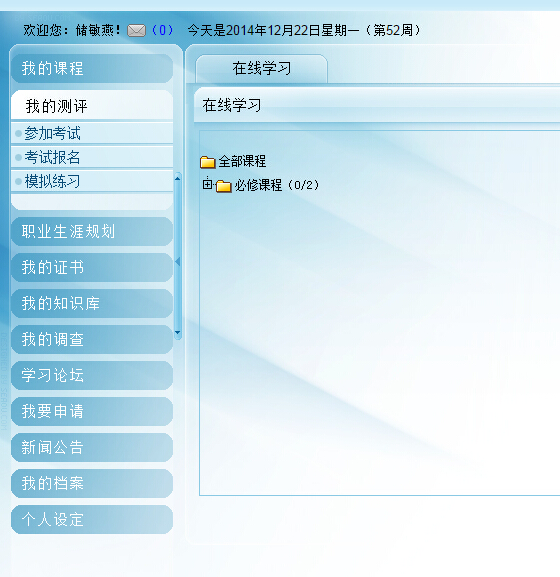Open 我的课程 menu section
The image size is (560, 577).
click(92, 68)
